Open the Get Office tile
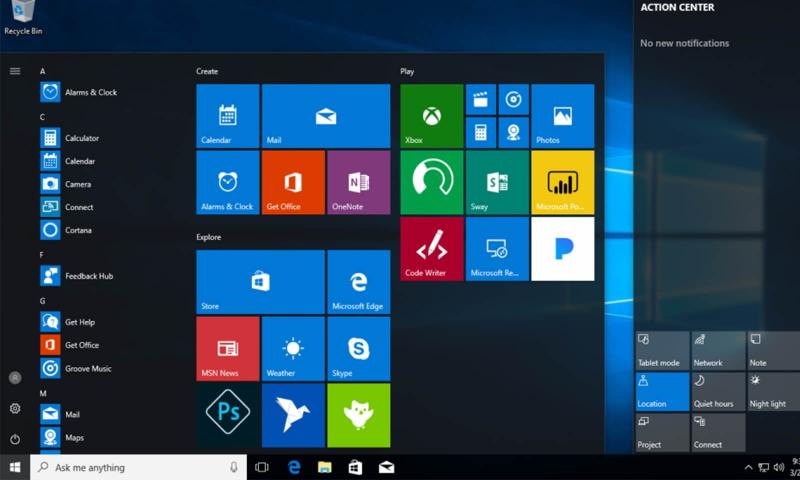 [x=293, y=182]
